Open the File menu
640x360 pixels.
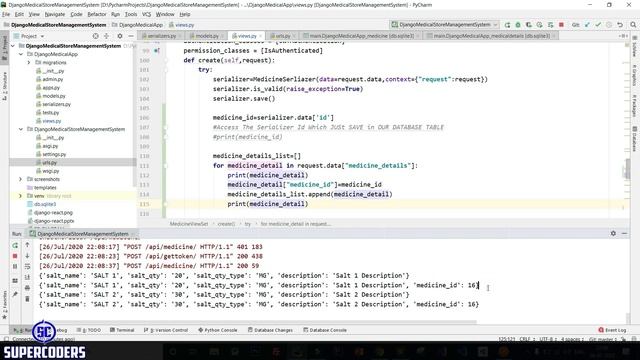point(6,14)
